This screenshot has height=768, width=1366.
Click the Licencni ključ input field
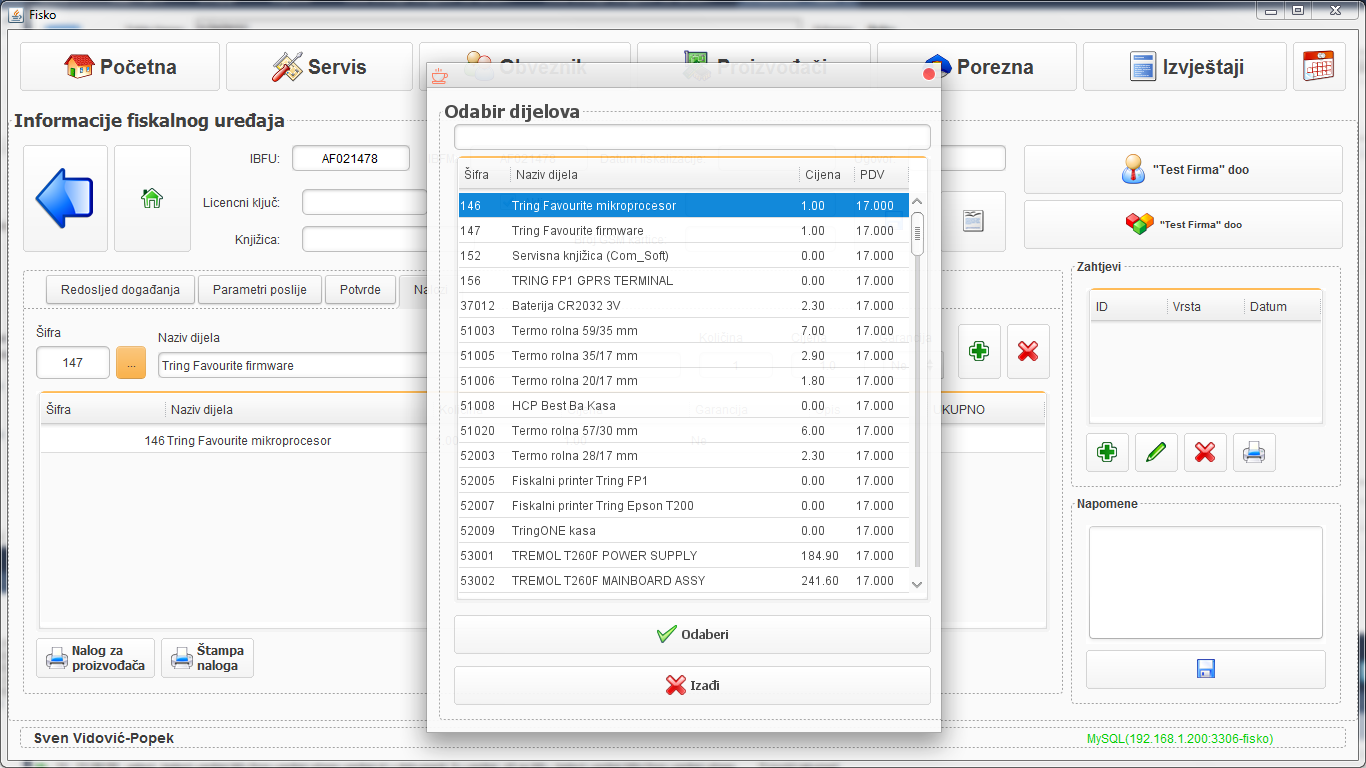point(365,202)
